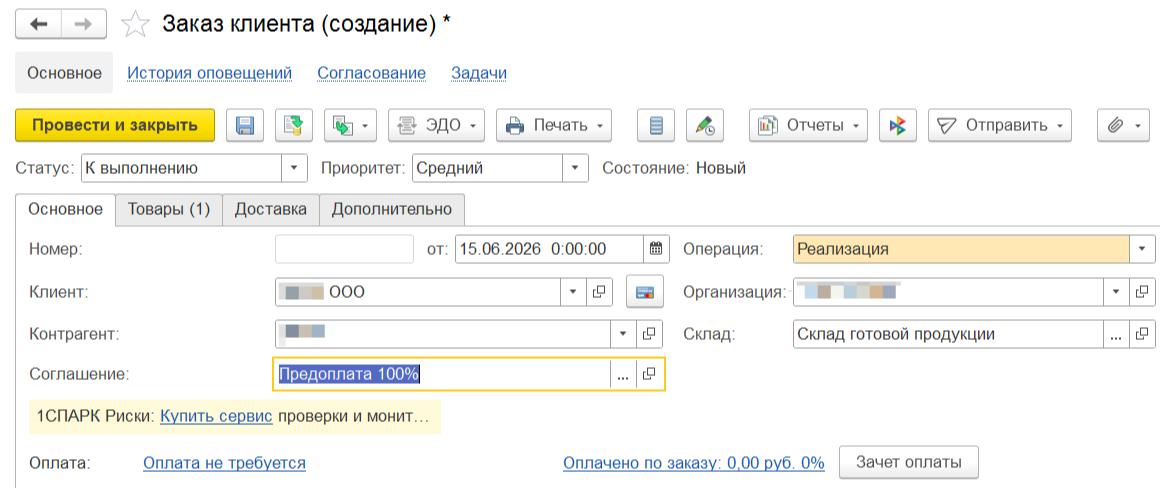The image size is (1160, 488).
Task: Click the Зачет оплаты button
Action: click(x=908, y=463)
